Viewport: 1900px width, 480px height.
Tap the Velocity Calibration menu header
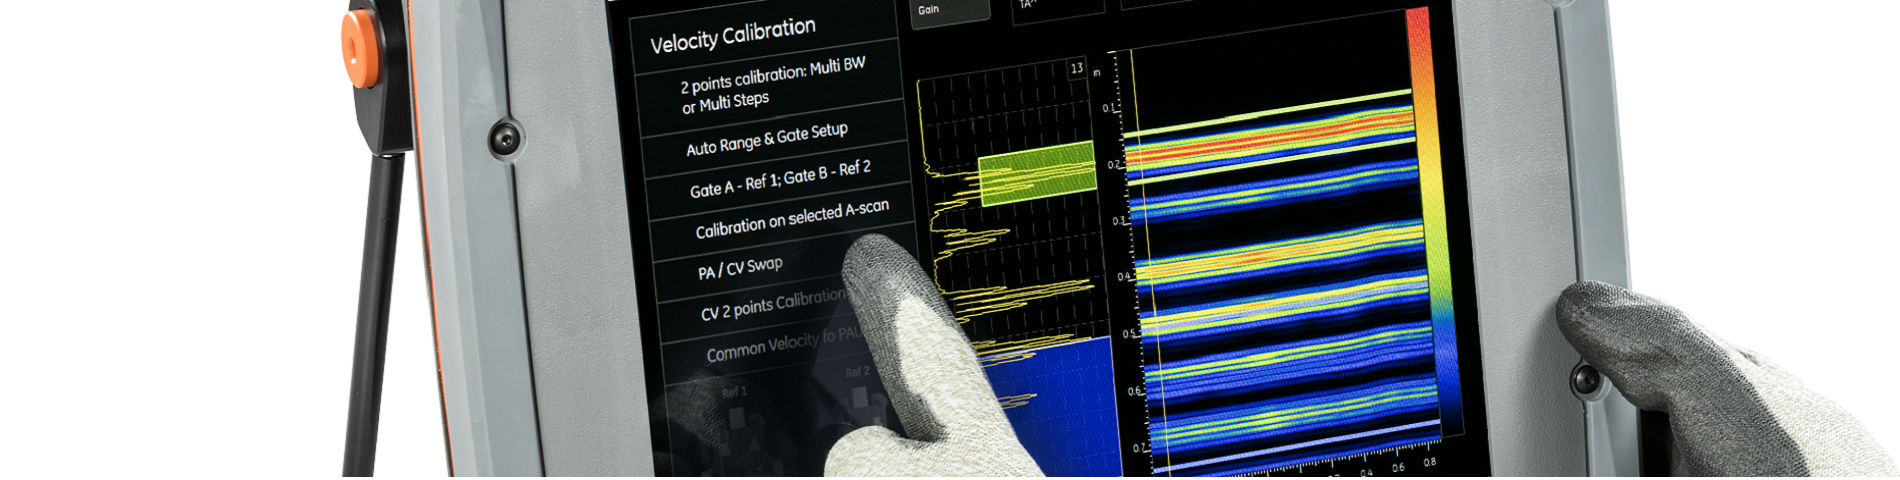click(x=733, y=35)
